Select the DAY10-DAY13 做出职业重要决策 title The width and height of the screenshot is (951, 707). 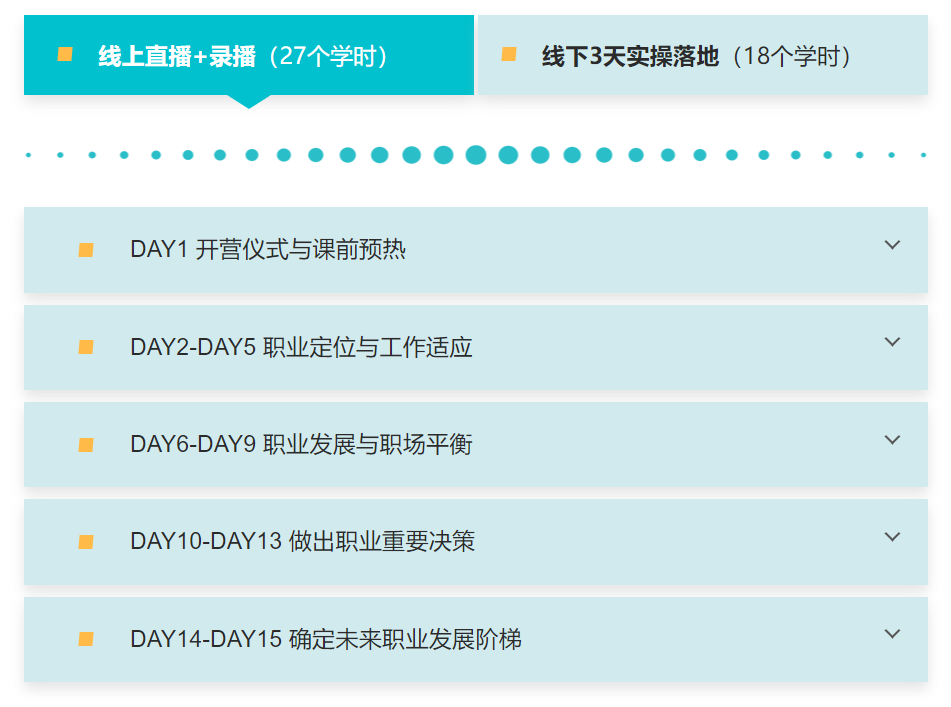pyautogui.click(x=302, y=542)
